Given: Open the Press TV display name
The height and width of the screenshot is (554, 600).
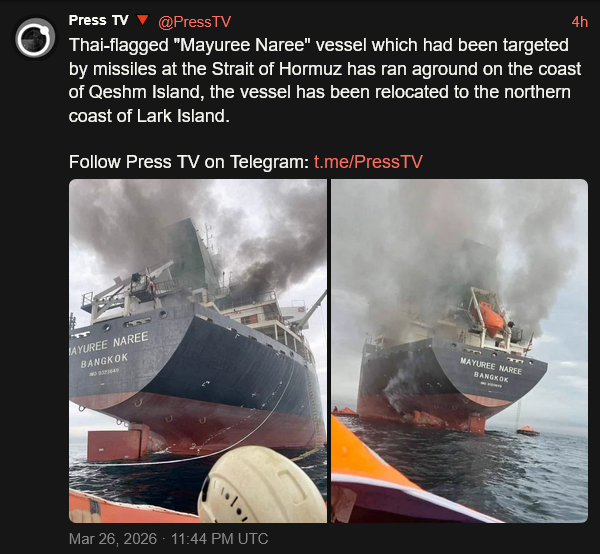Looking at the screenshot, I should coord(98,20).
